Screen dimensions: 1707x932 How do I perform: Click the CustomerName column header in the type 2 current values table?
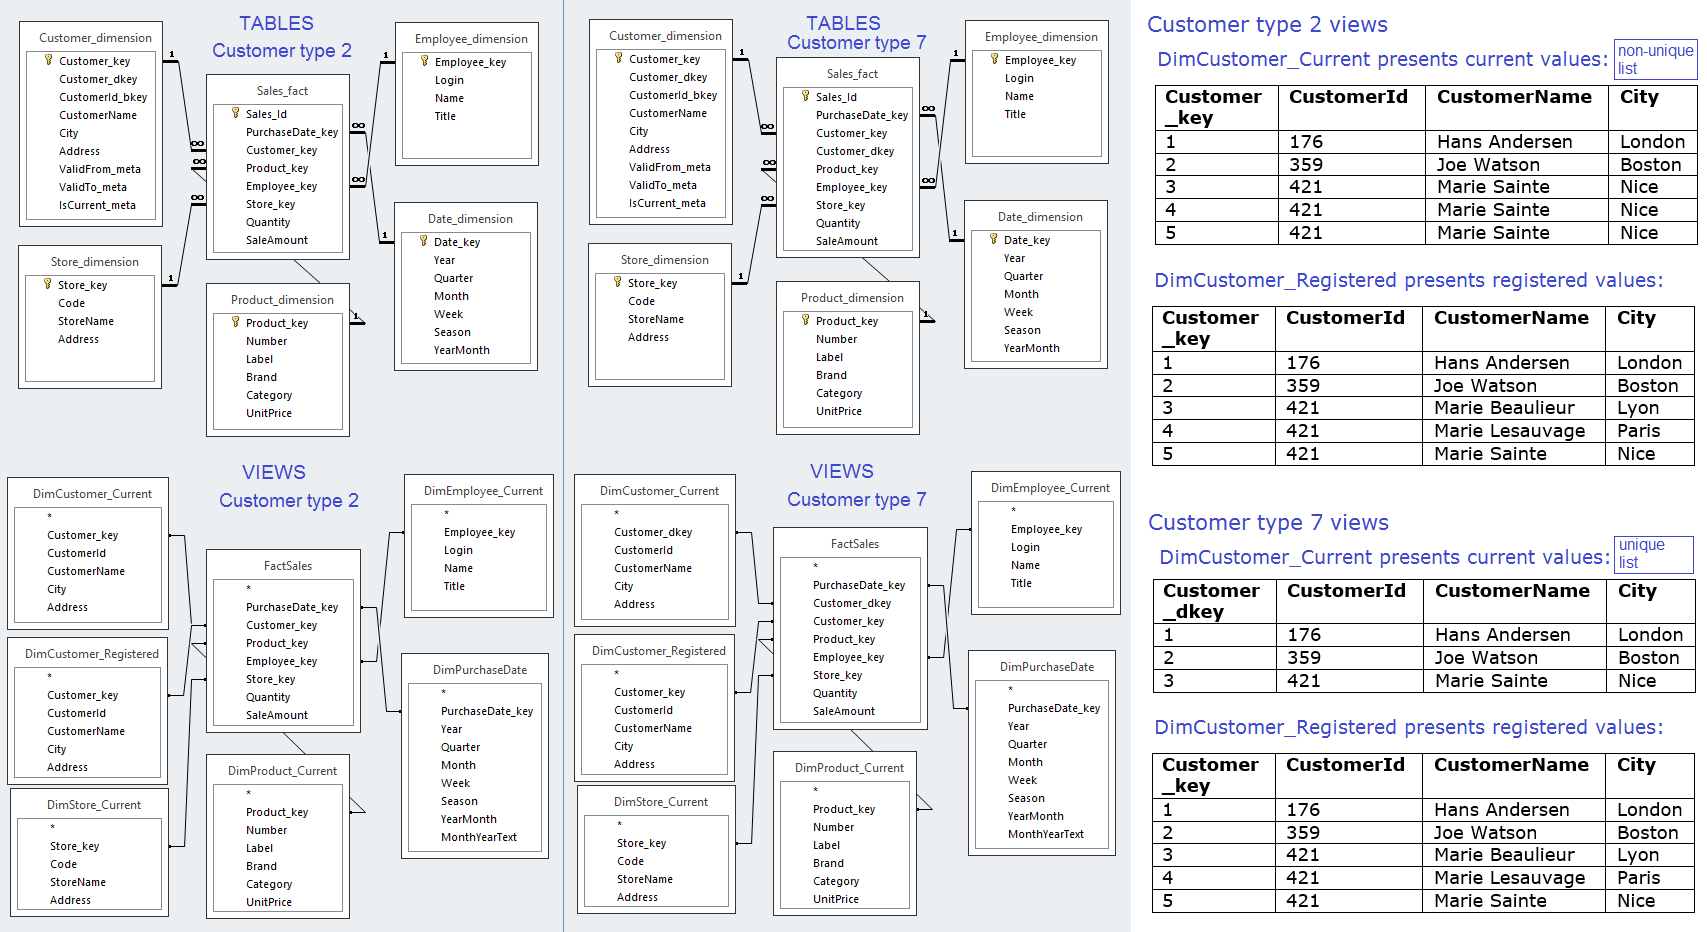click(x=1514, y=97)
